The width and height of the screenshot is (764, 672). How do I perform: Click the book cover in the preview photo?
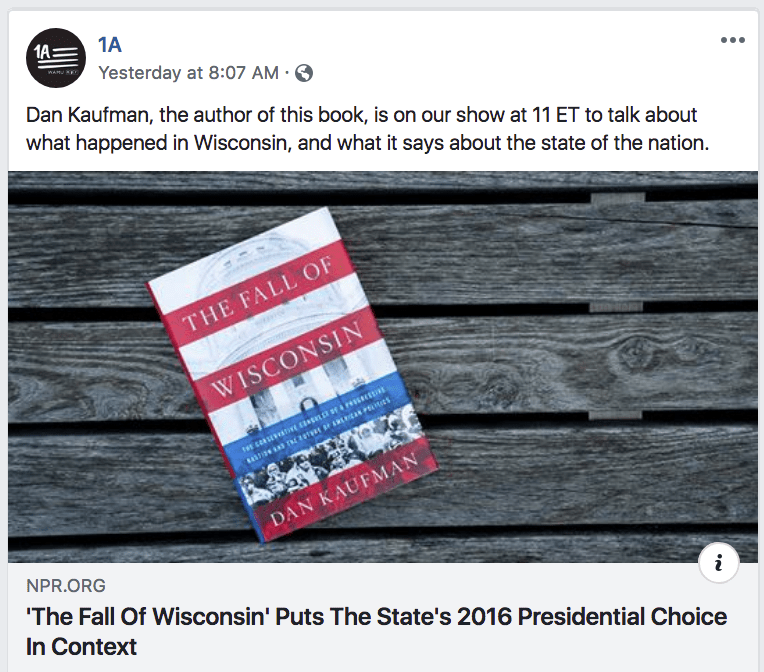click(x=290, y=381)
